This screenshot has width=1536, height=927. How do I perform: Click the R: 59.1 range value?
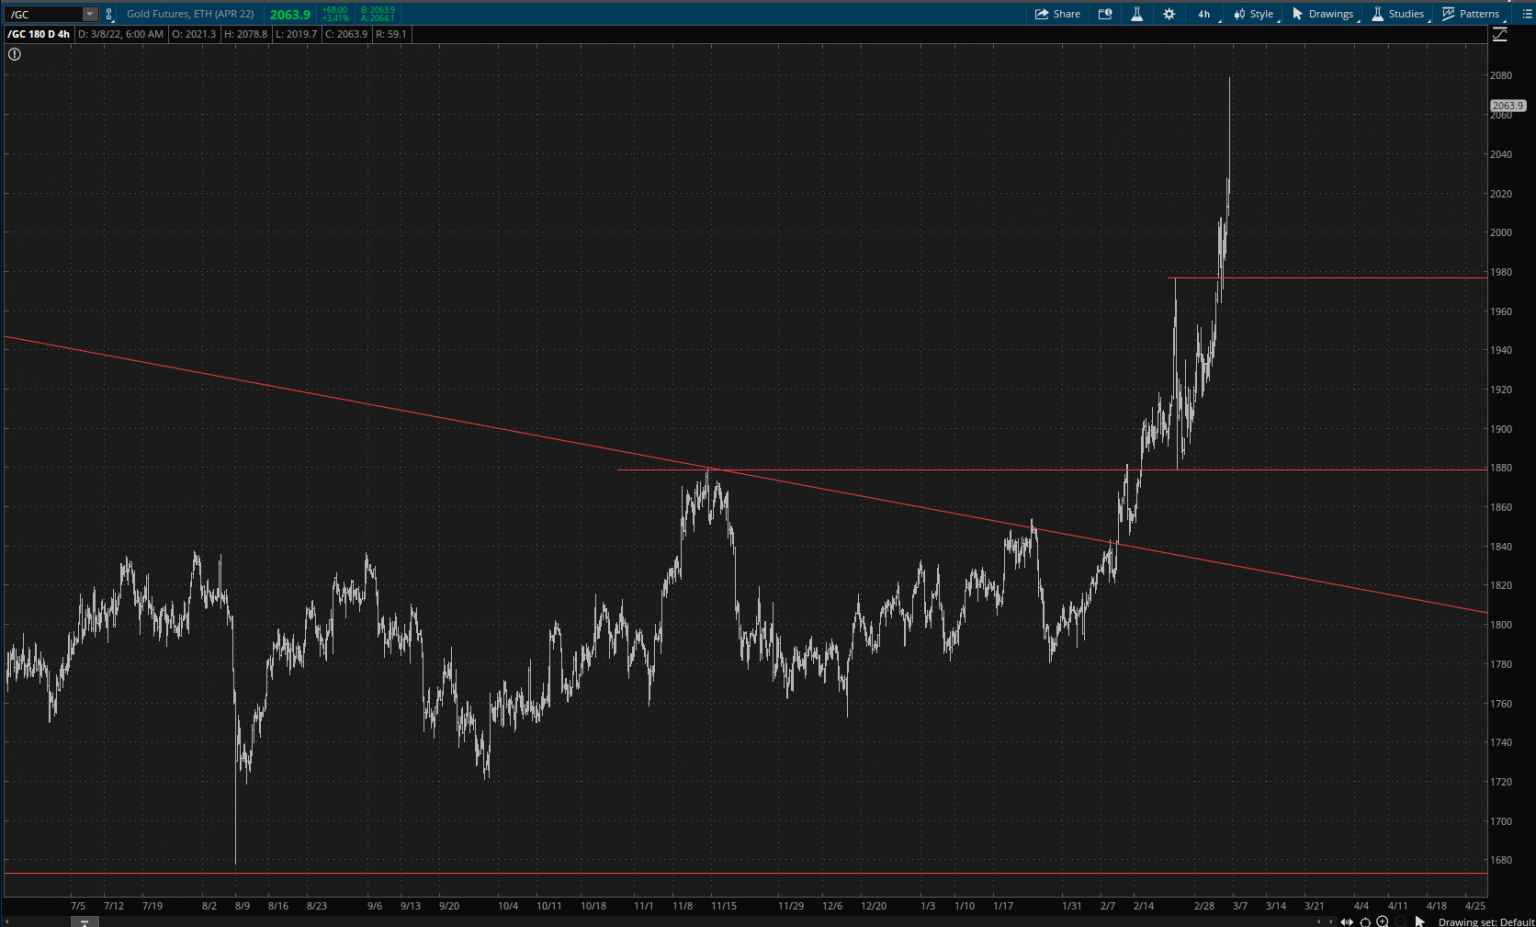click(391, 34)
